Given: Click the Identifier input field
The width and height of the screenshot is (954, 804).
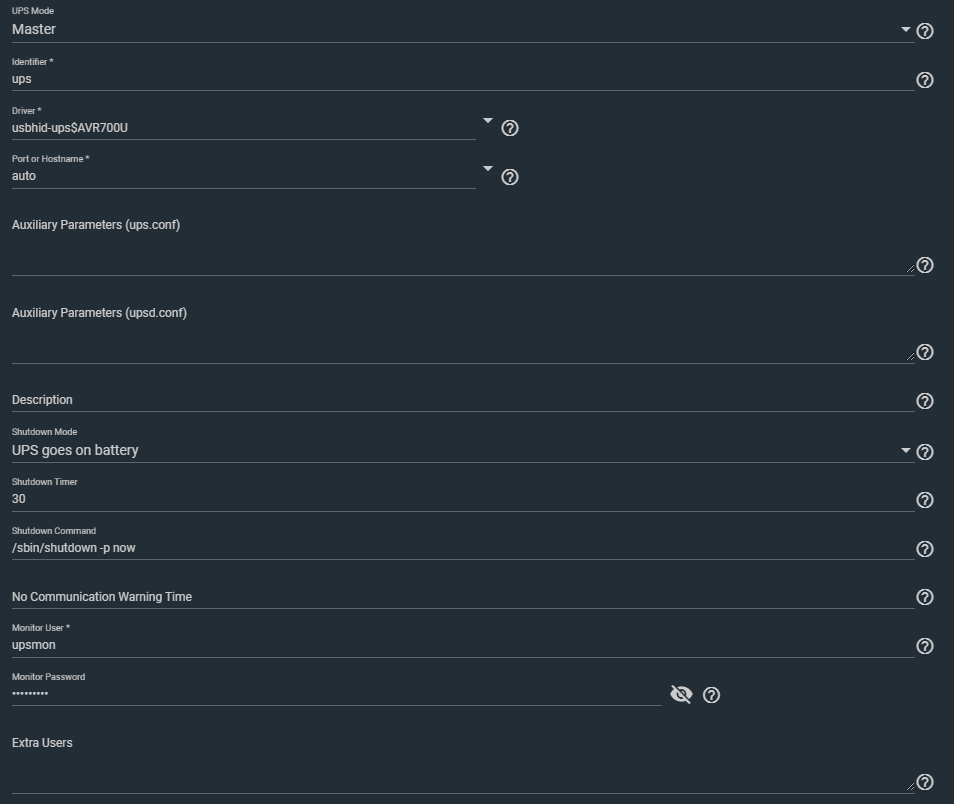Looking at the screenshot, I should point(460,79).
